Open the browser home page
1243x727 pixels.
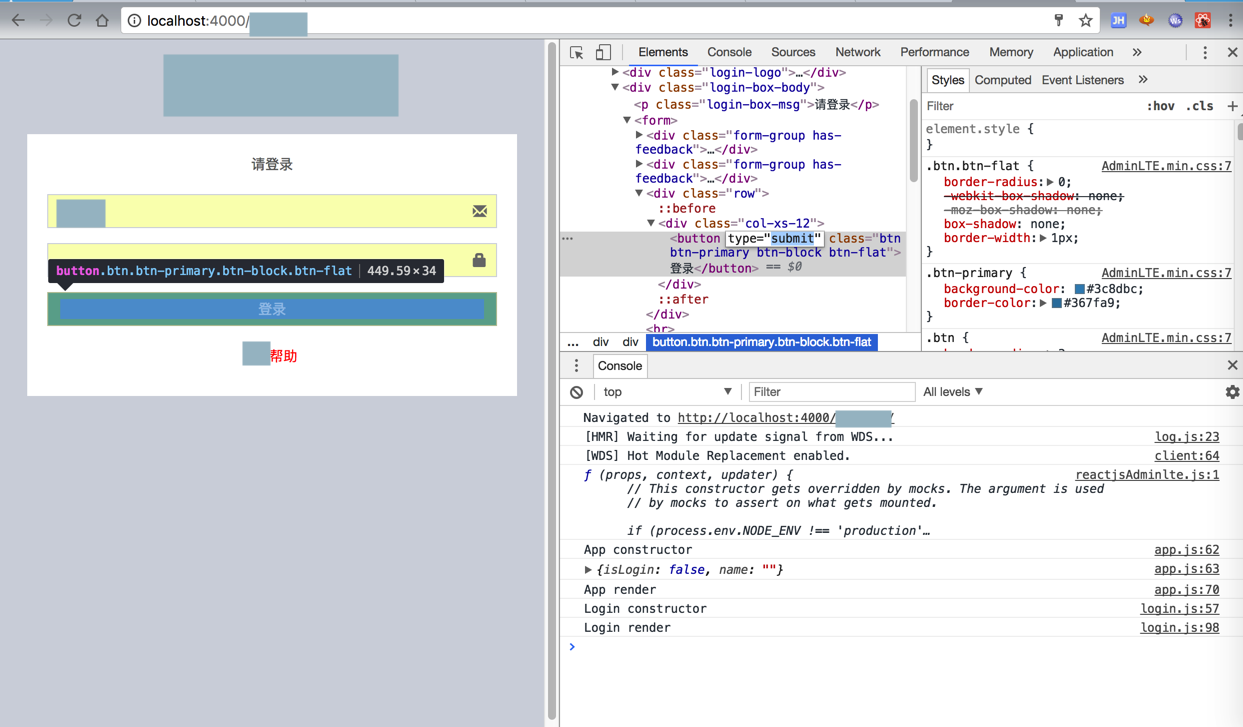click(x=102, y=20)
